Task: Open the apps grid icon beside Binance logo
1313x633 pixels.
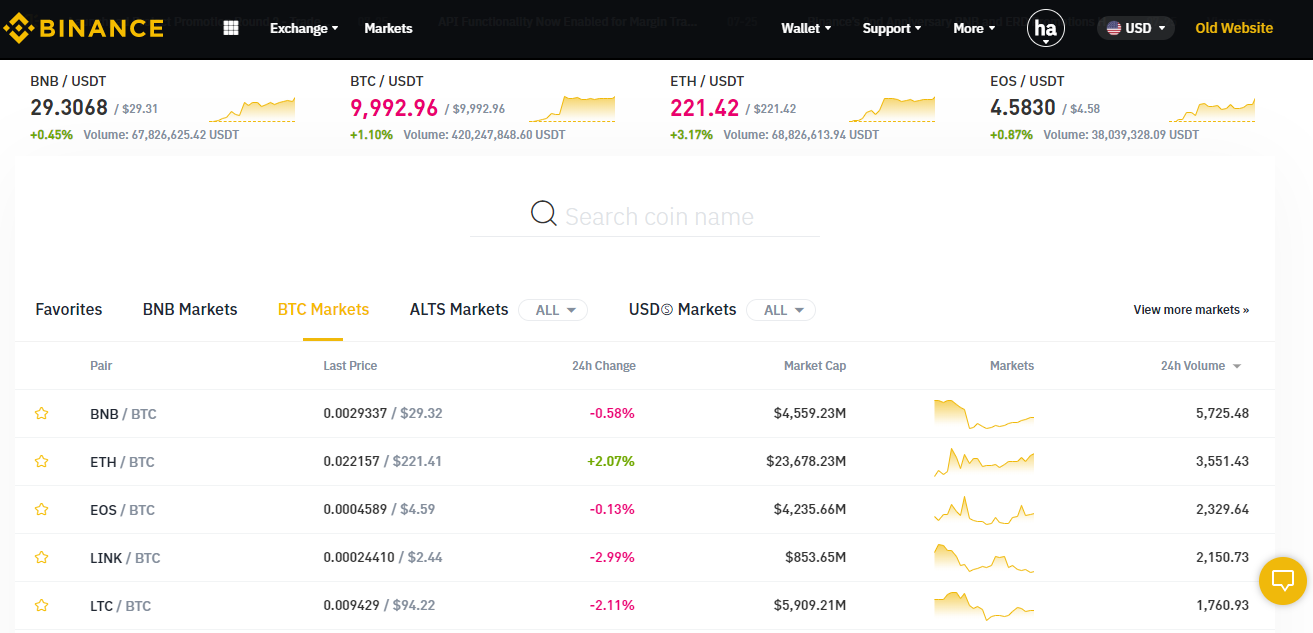Action: [231, 27]
